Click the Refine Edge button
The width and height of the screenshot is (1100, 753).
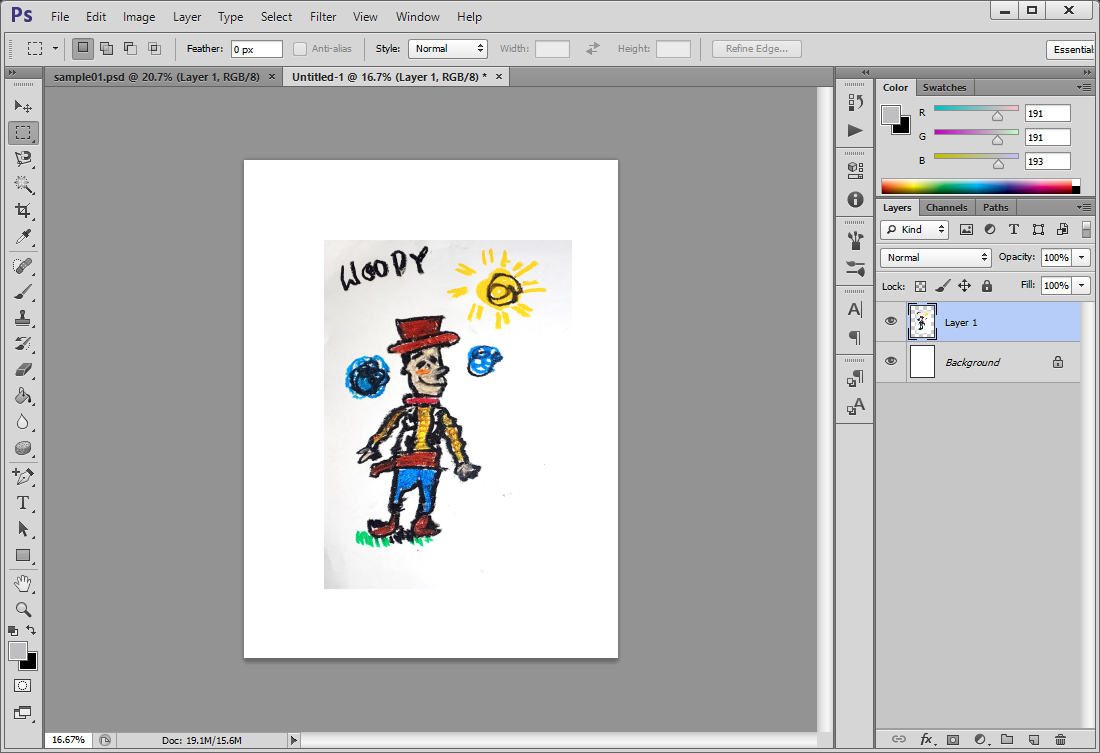pyautogui.click(x=756, y=49)
